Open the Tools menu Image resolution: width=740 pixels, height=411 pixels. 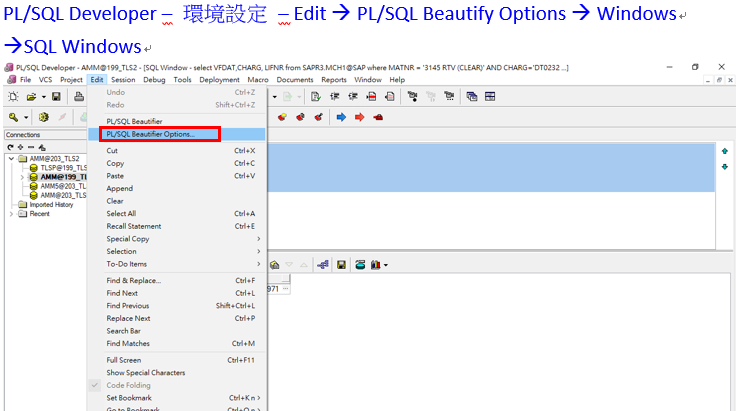pos(182,80)
